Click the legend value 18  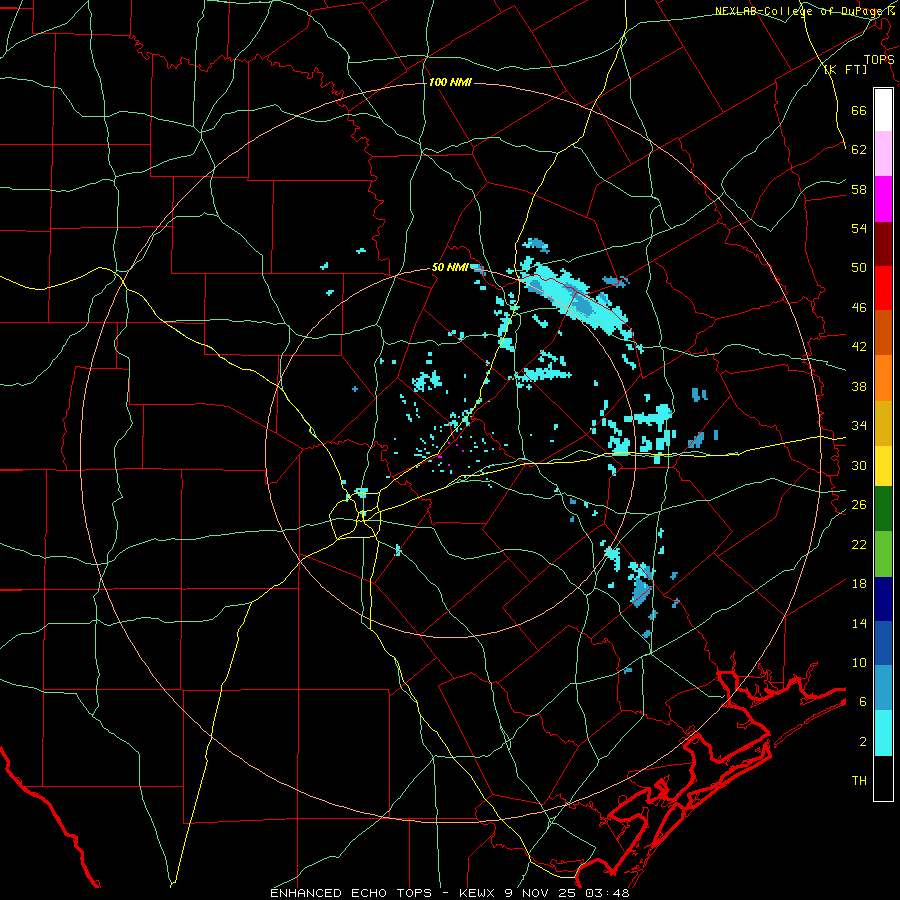[859, 584]
